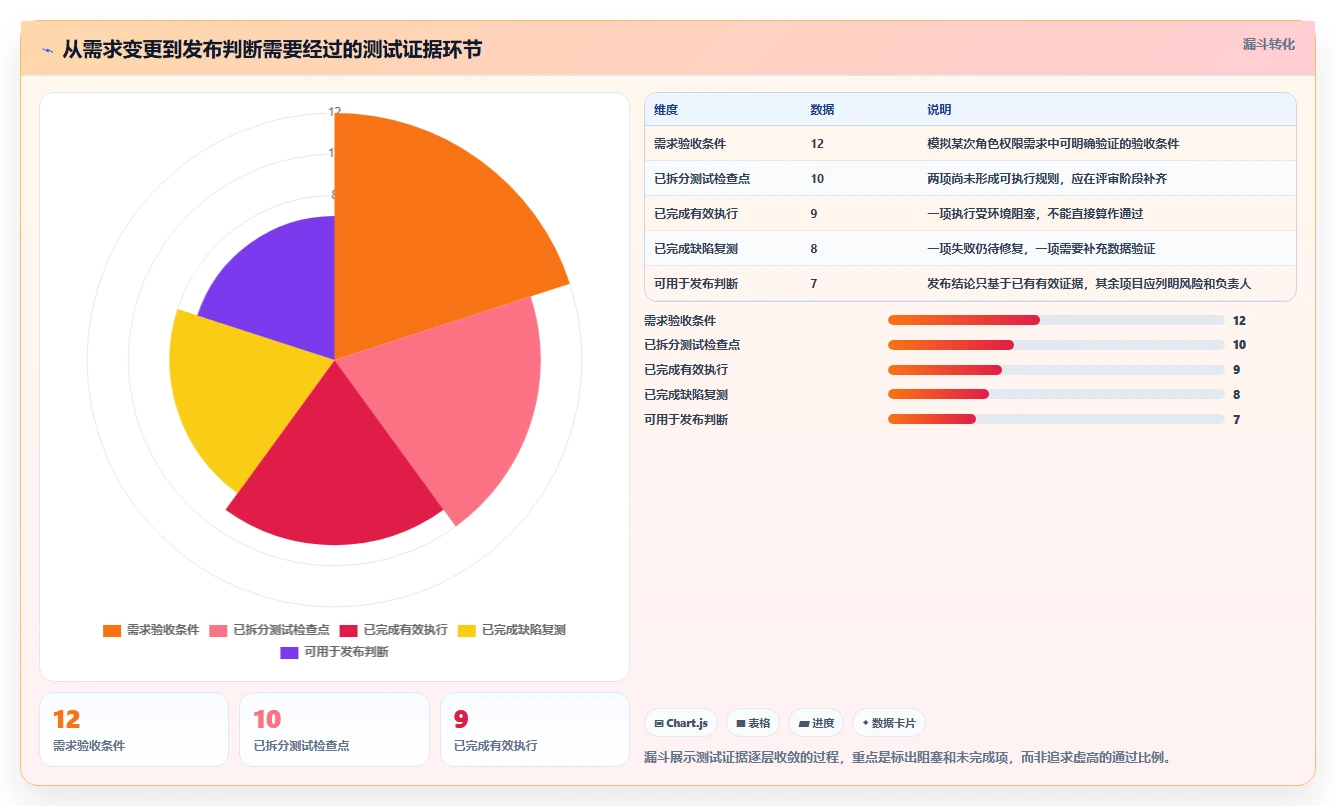
Task: Click the 数据卡片 chip
Action: coord(889,723)
